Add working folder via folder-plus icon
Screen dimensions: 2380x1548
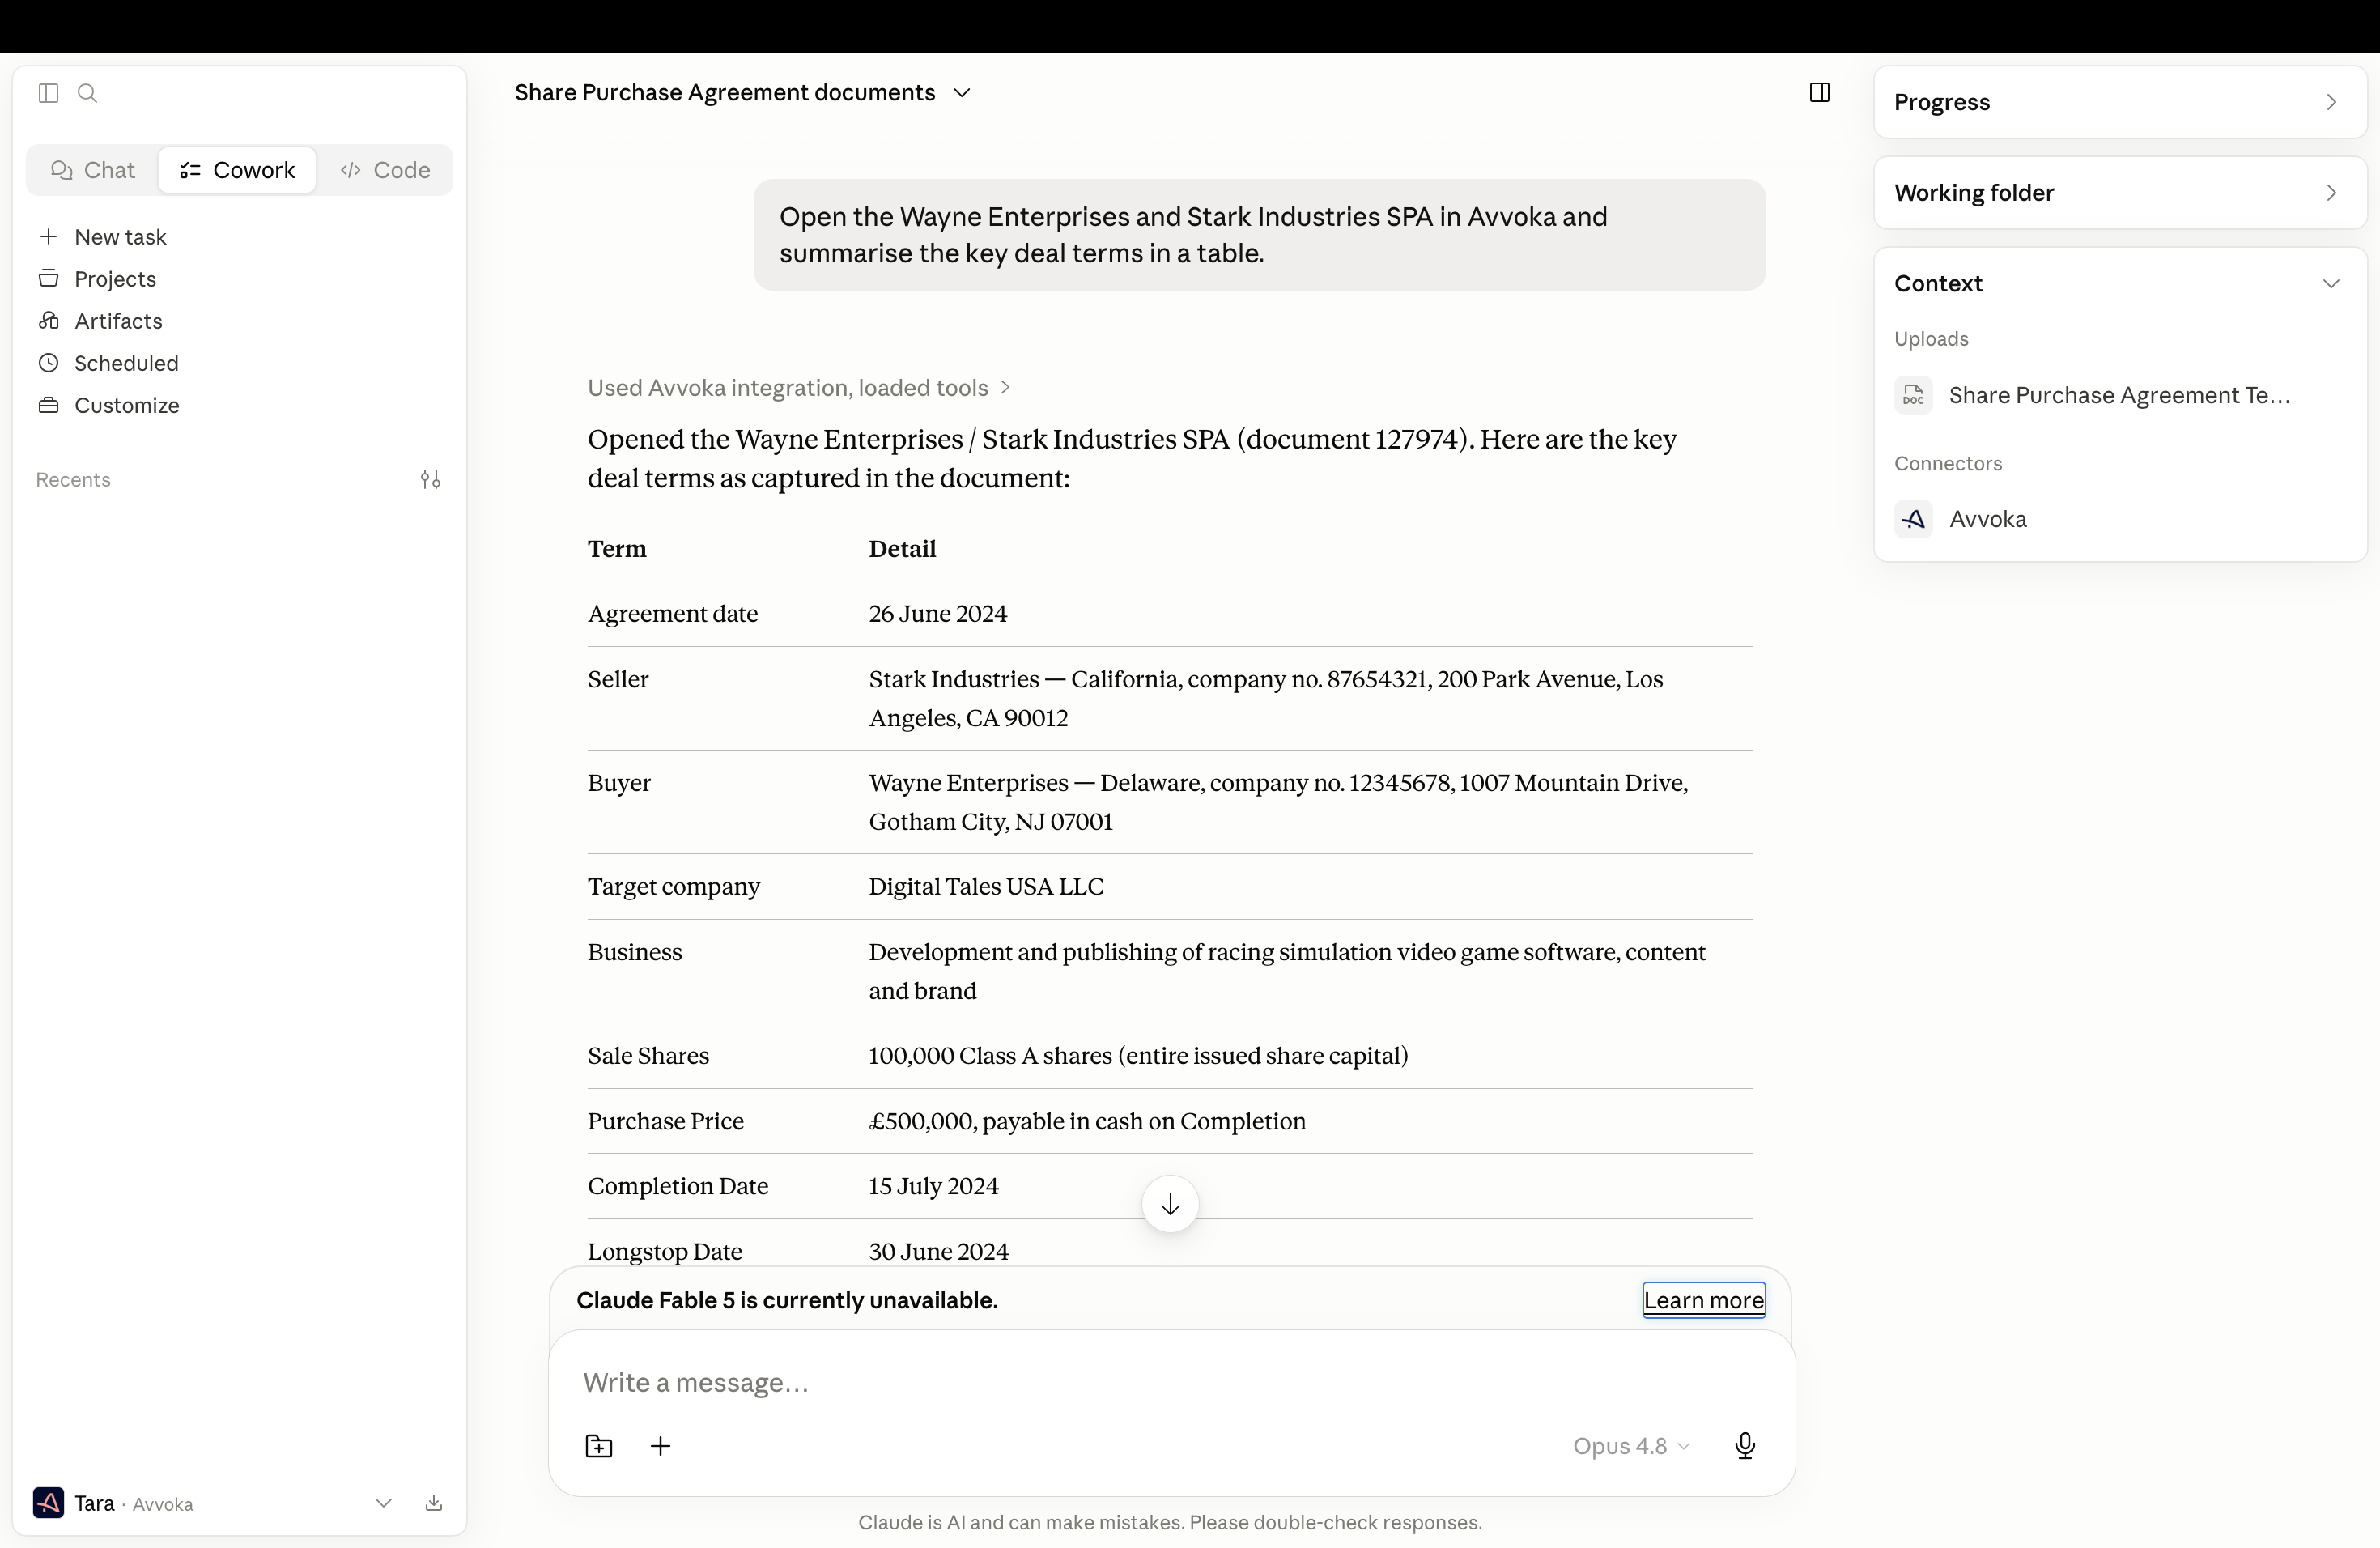[x=599, y=1446]
